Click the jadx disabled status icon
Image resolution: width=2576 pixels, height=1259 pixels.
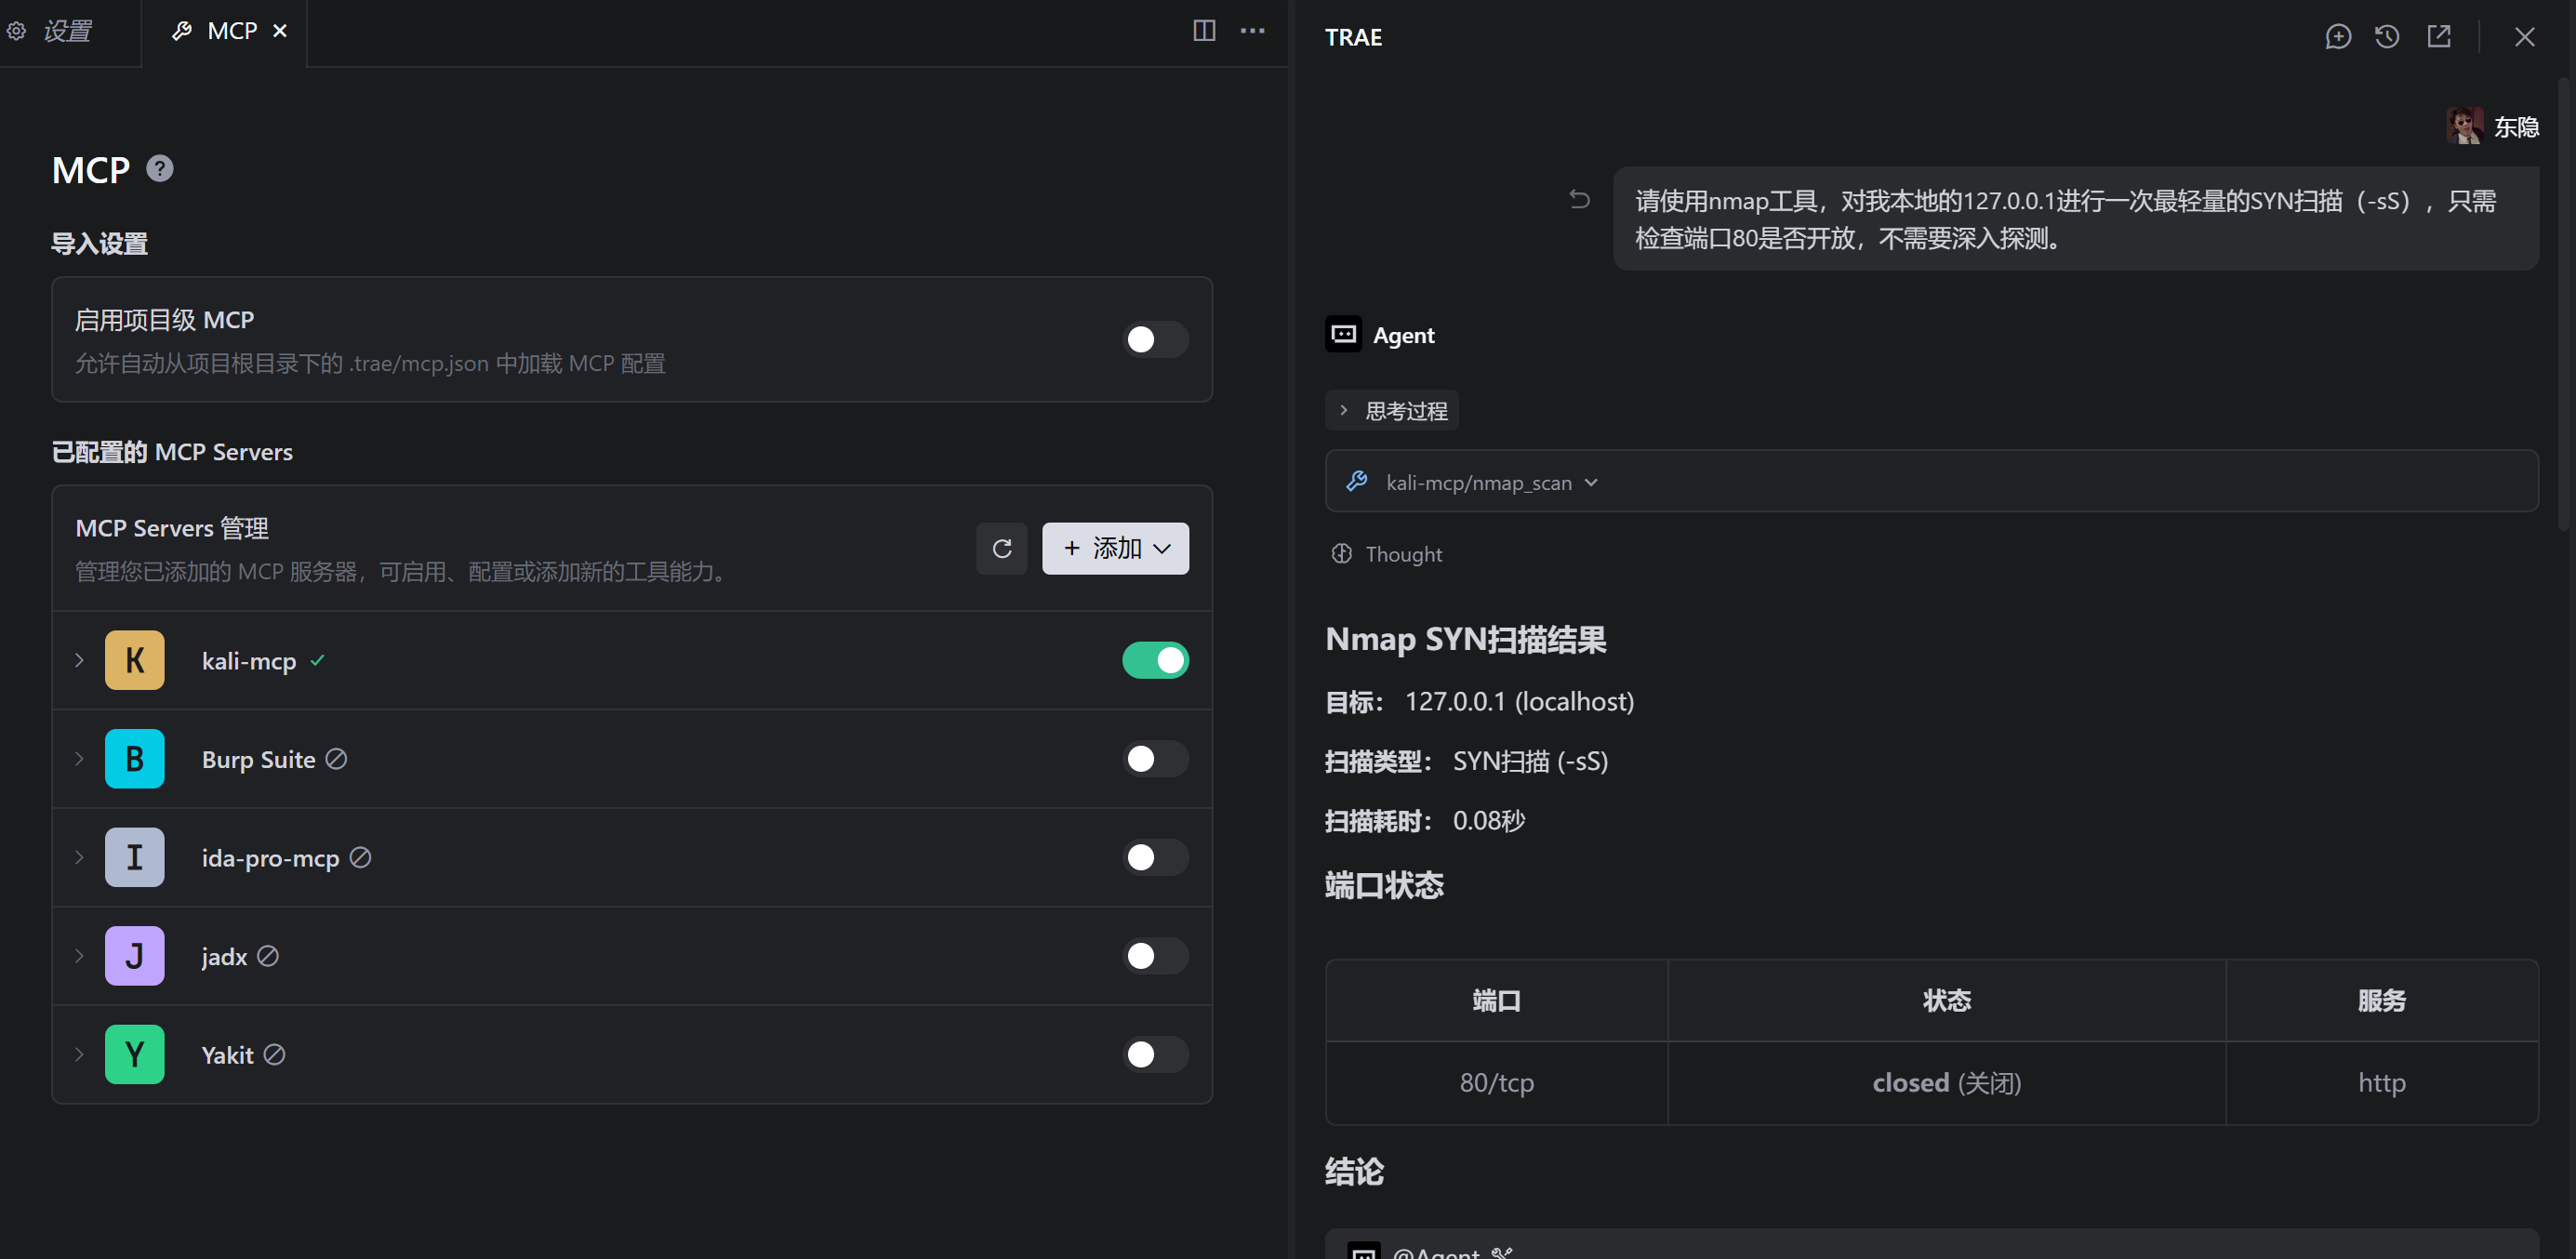(267, 956)
